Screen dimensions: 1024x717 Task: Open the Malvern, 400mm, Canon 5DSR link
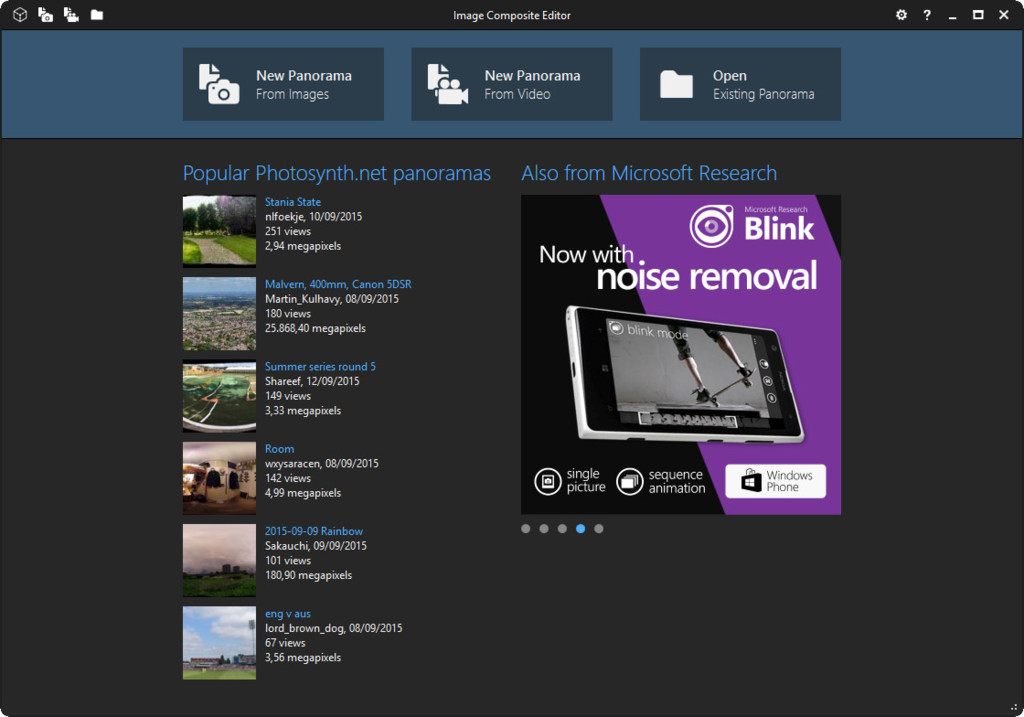[338, 284]
